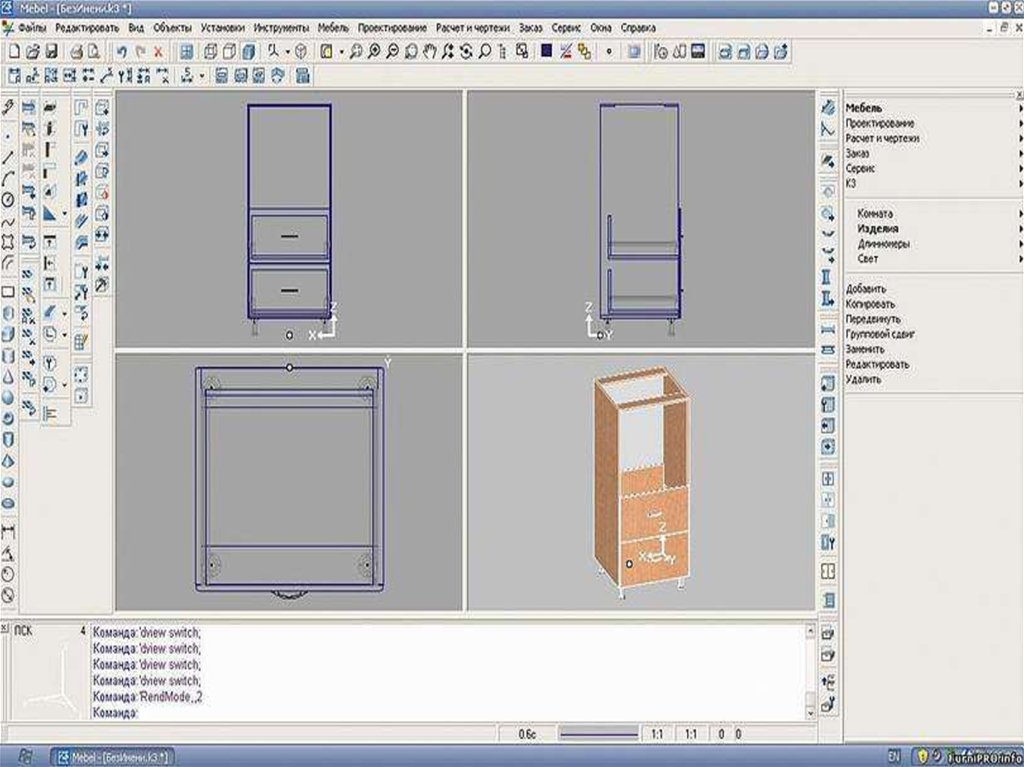Toggle the shaded solid render mode
Image resolution: width=1024 pixels, height=767 pixels.
pos(248,50)
